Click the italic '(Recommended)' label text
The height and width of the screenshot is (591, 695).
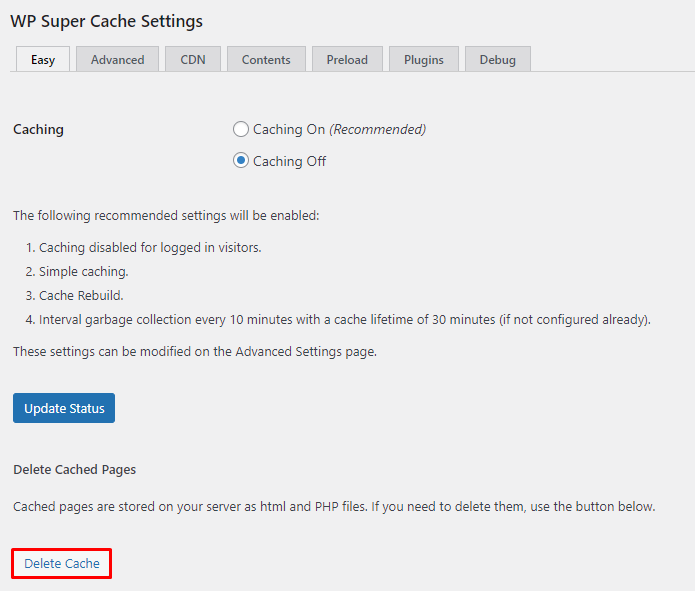point(378,129)
